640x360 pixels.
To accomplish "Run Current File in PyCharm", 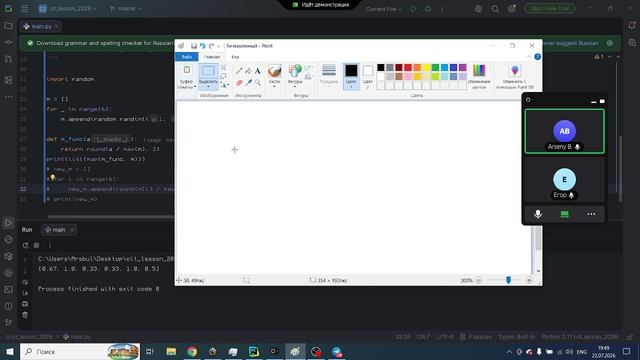I will [413, 9].
